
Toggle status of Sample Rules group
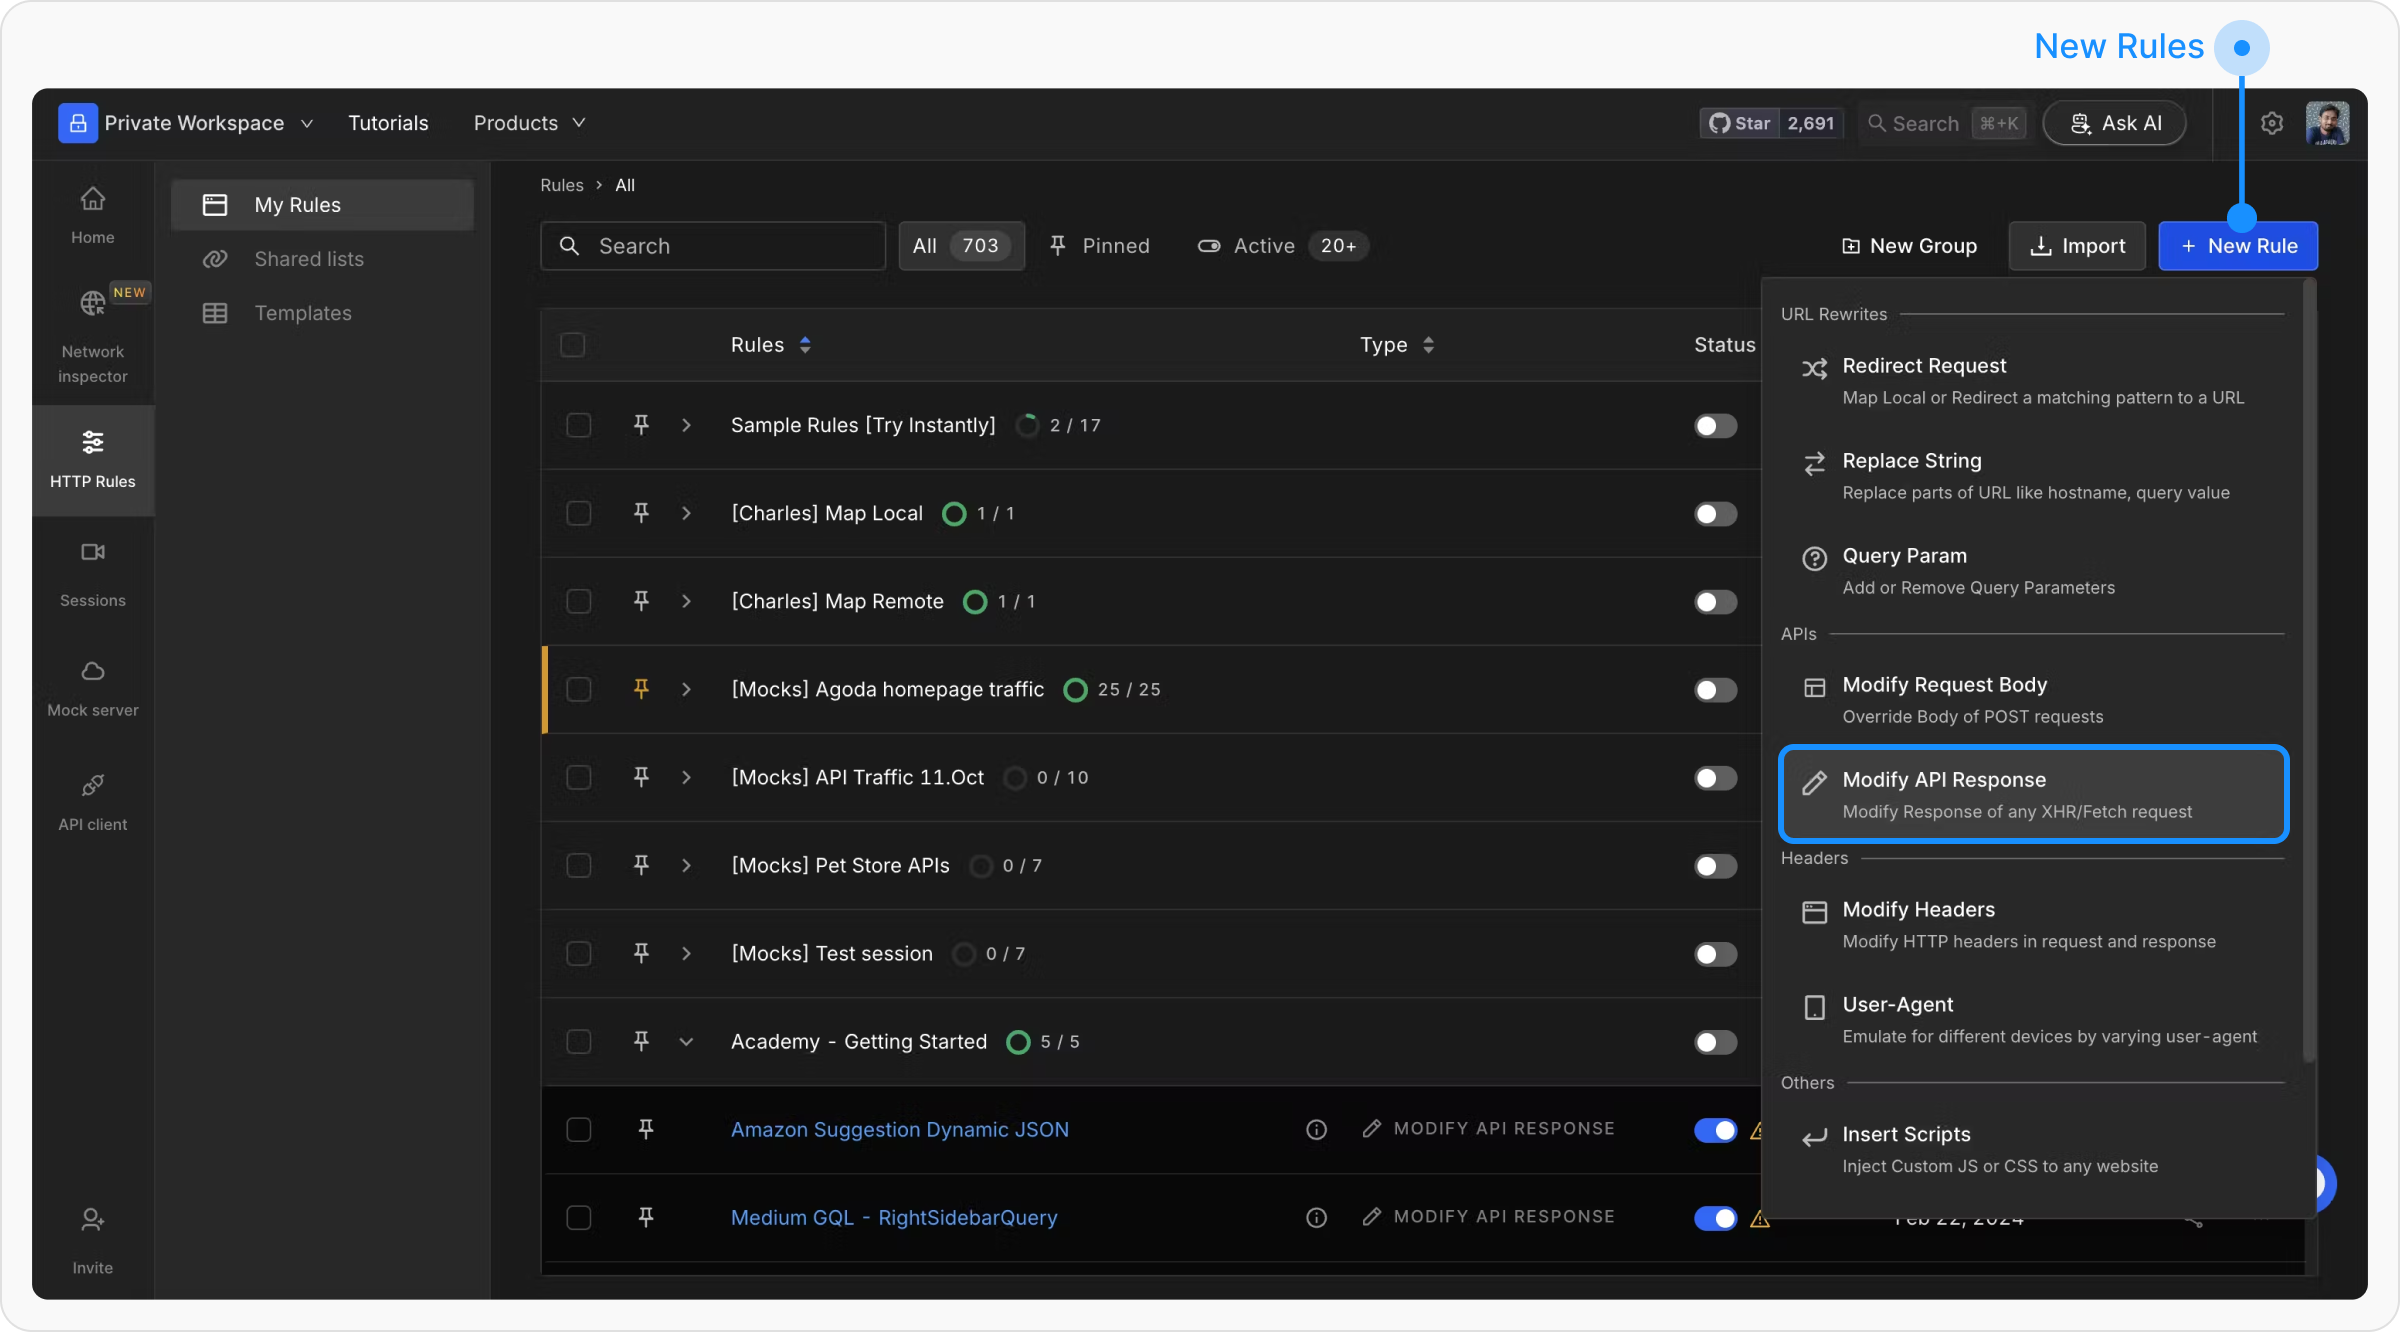point(1715,426)
